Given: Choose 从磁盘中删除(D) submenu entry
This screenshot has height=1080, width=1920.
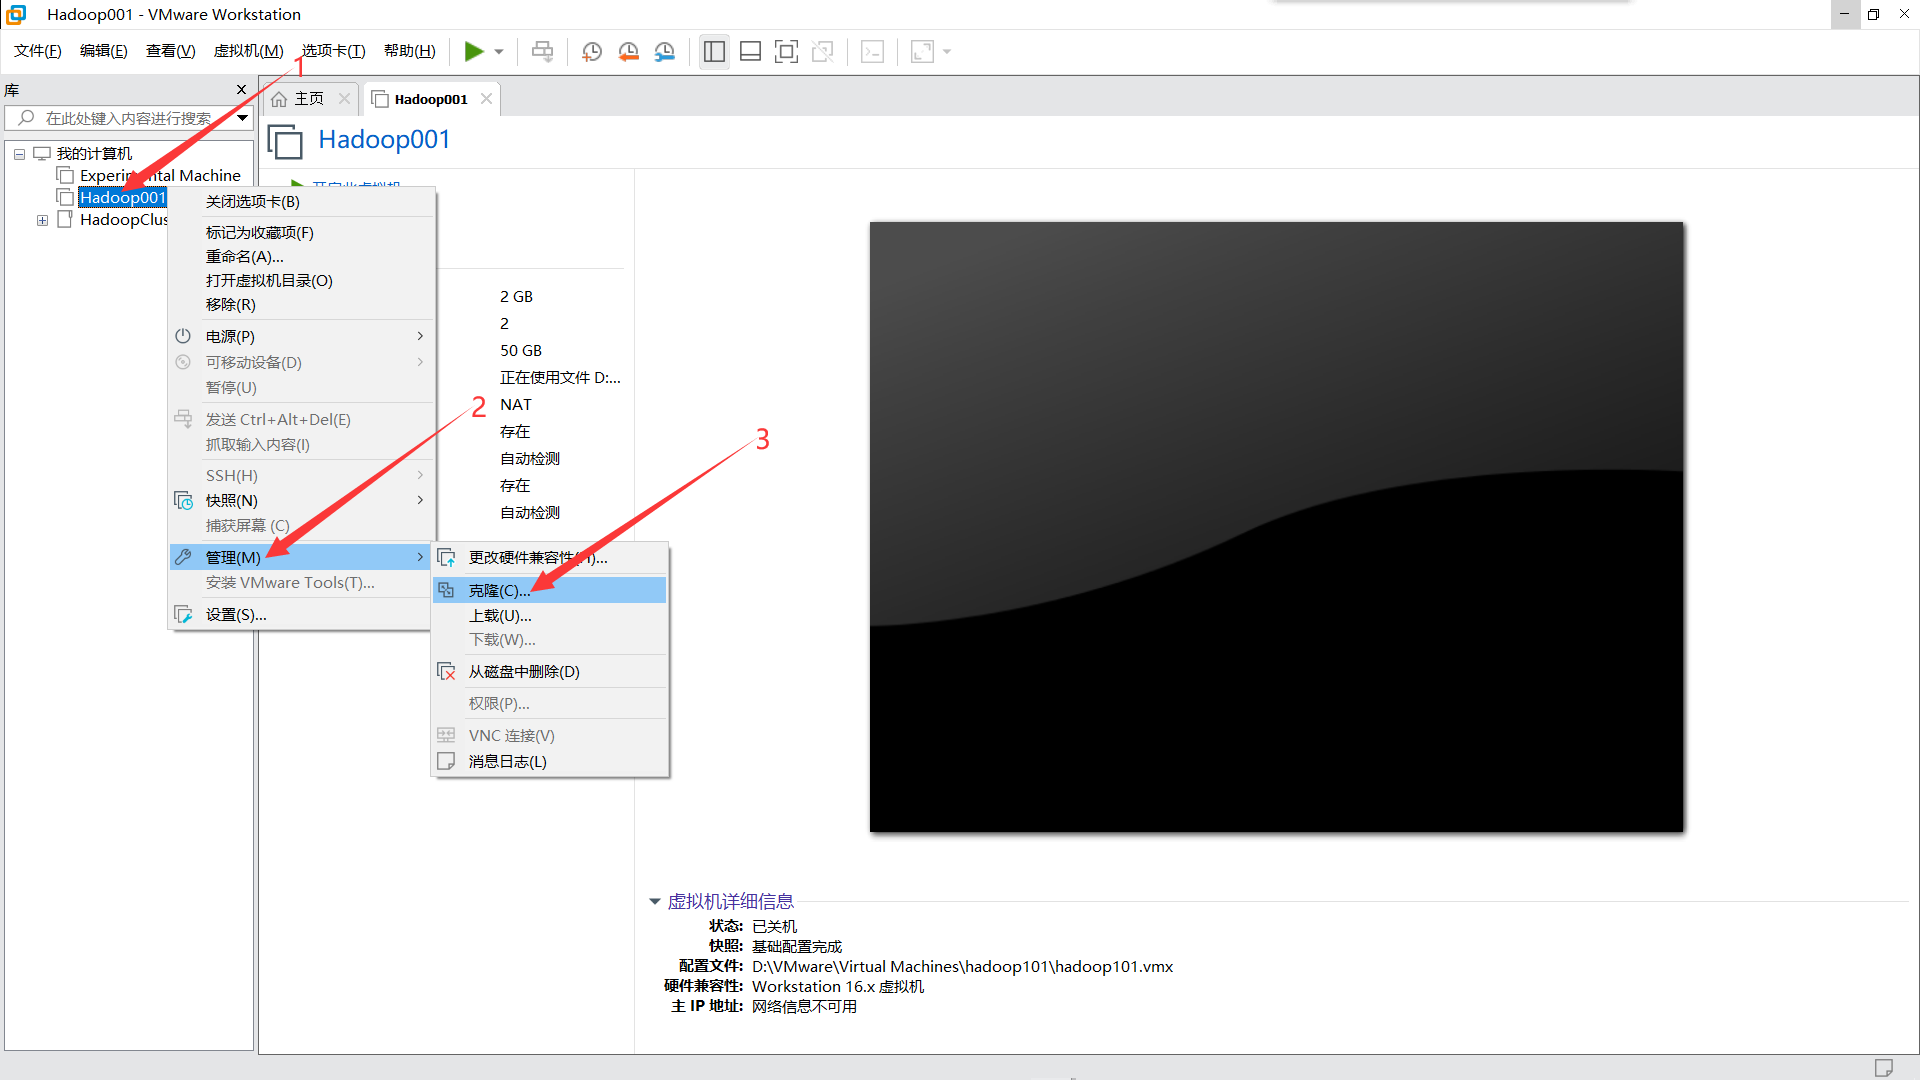Looking at the screenshot, I should (550, 671).
